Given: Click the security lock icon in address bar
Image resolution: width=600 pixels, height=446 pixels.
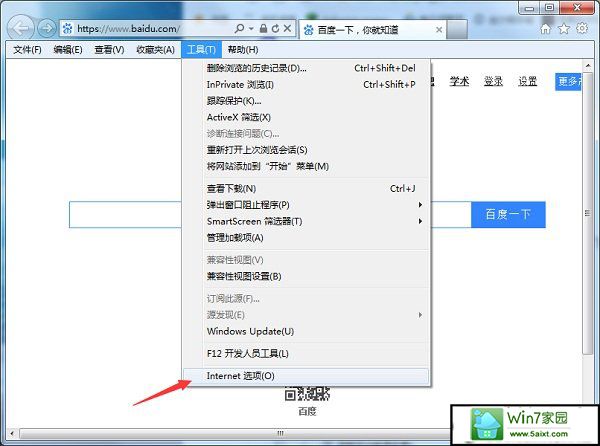Looking at the screenshot, I should [x=263, y=28].
